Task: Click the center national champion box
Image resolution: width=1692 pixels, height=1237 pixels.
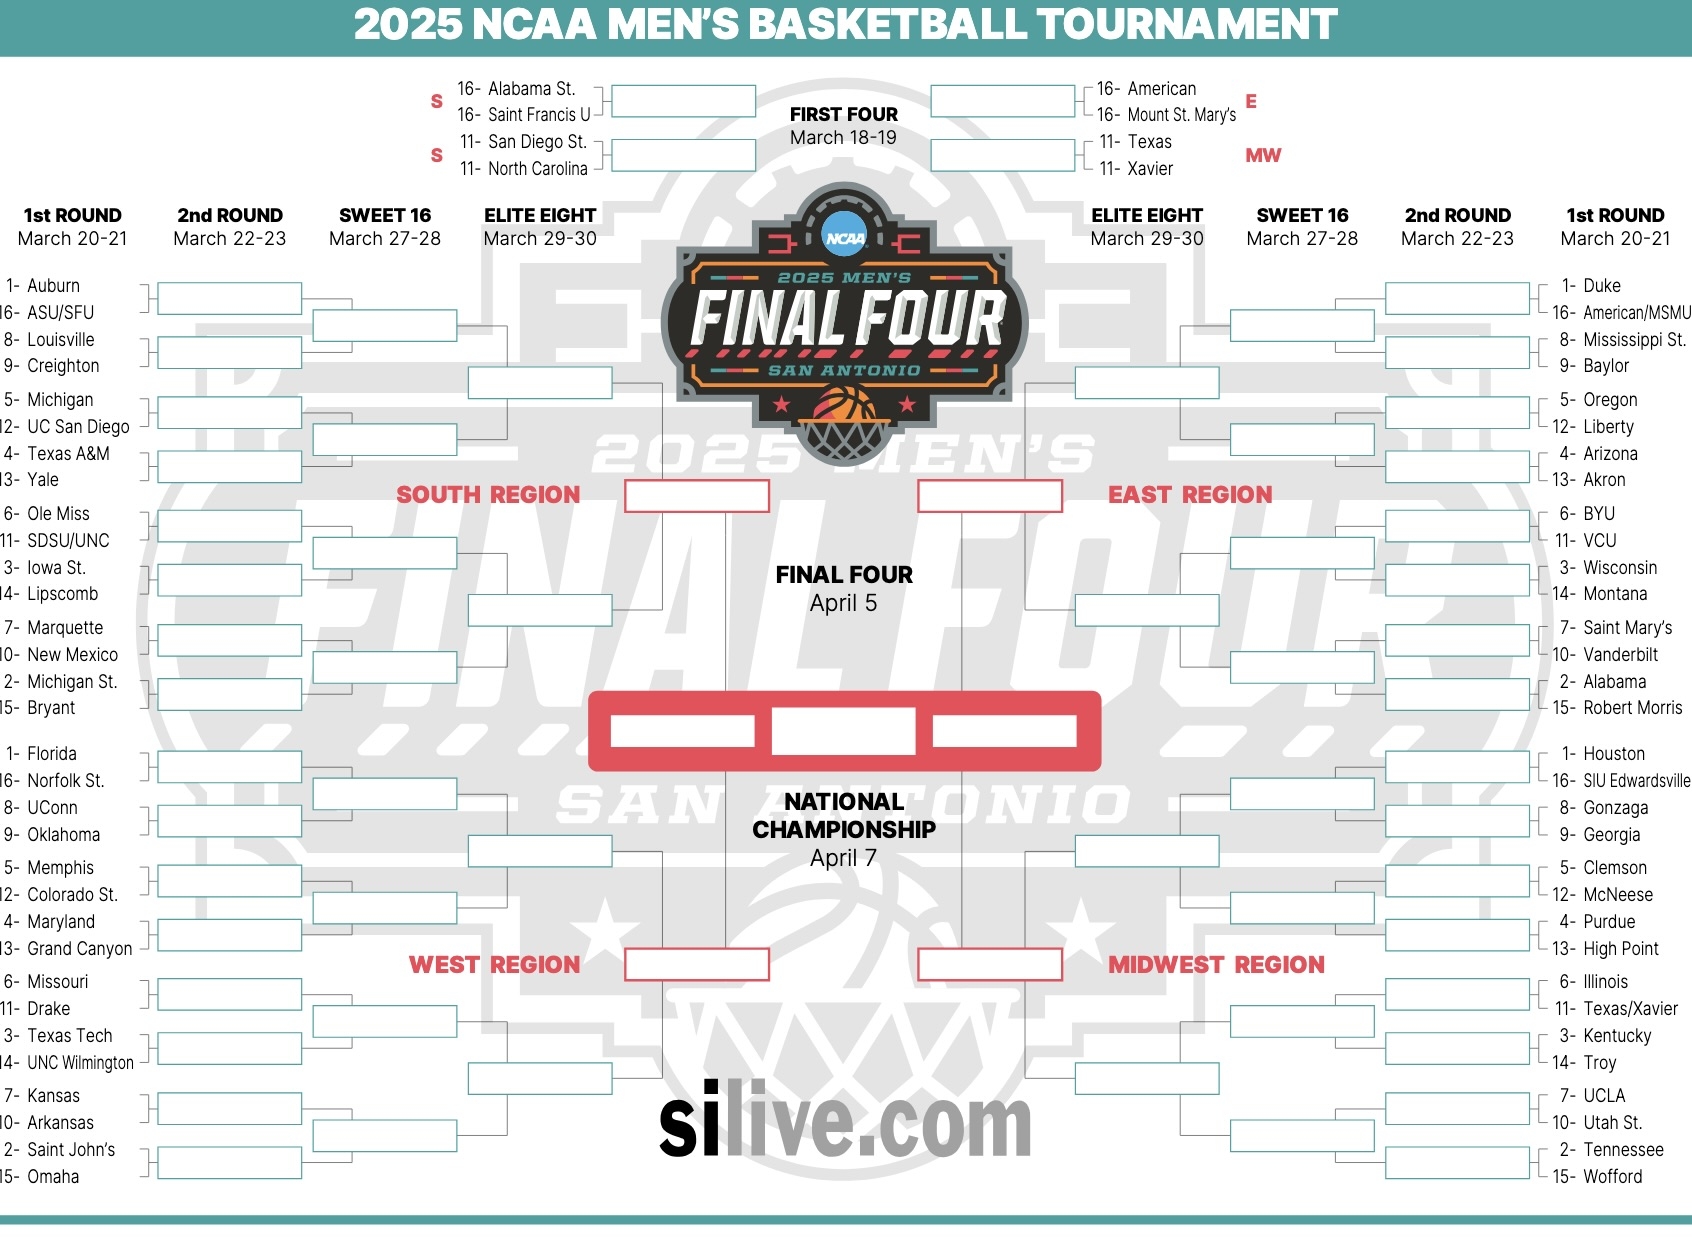Action: click(x=844, y=731)
